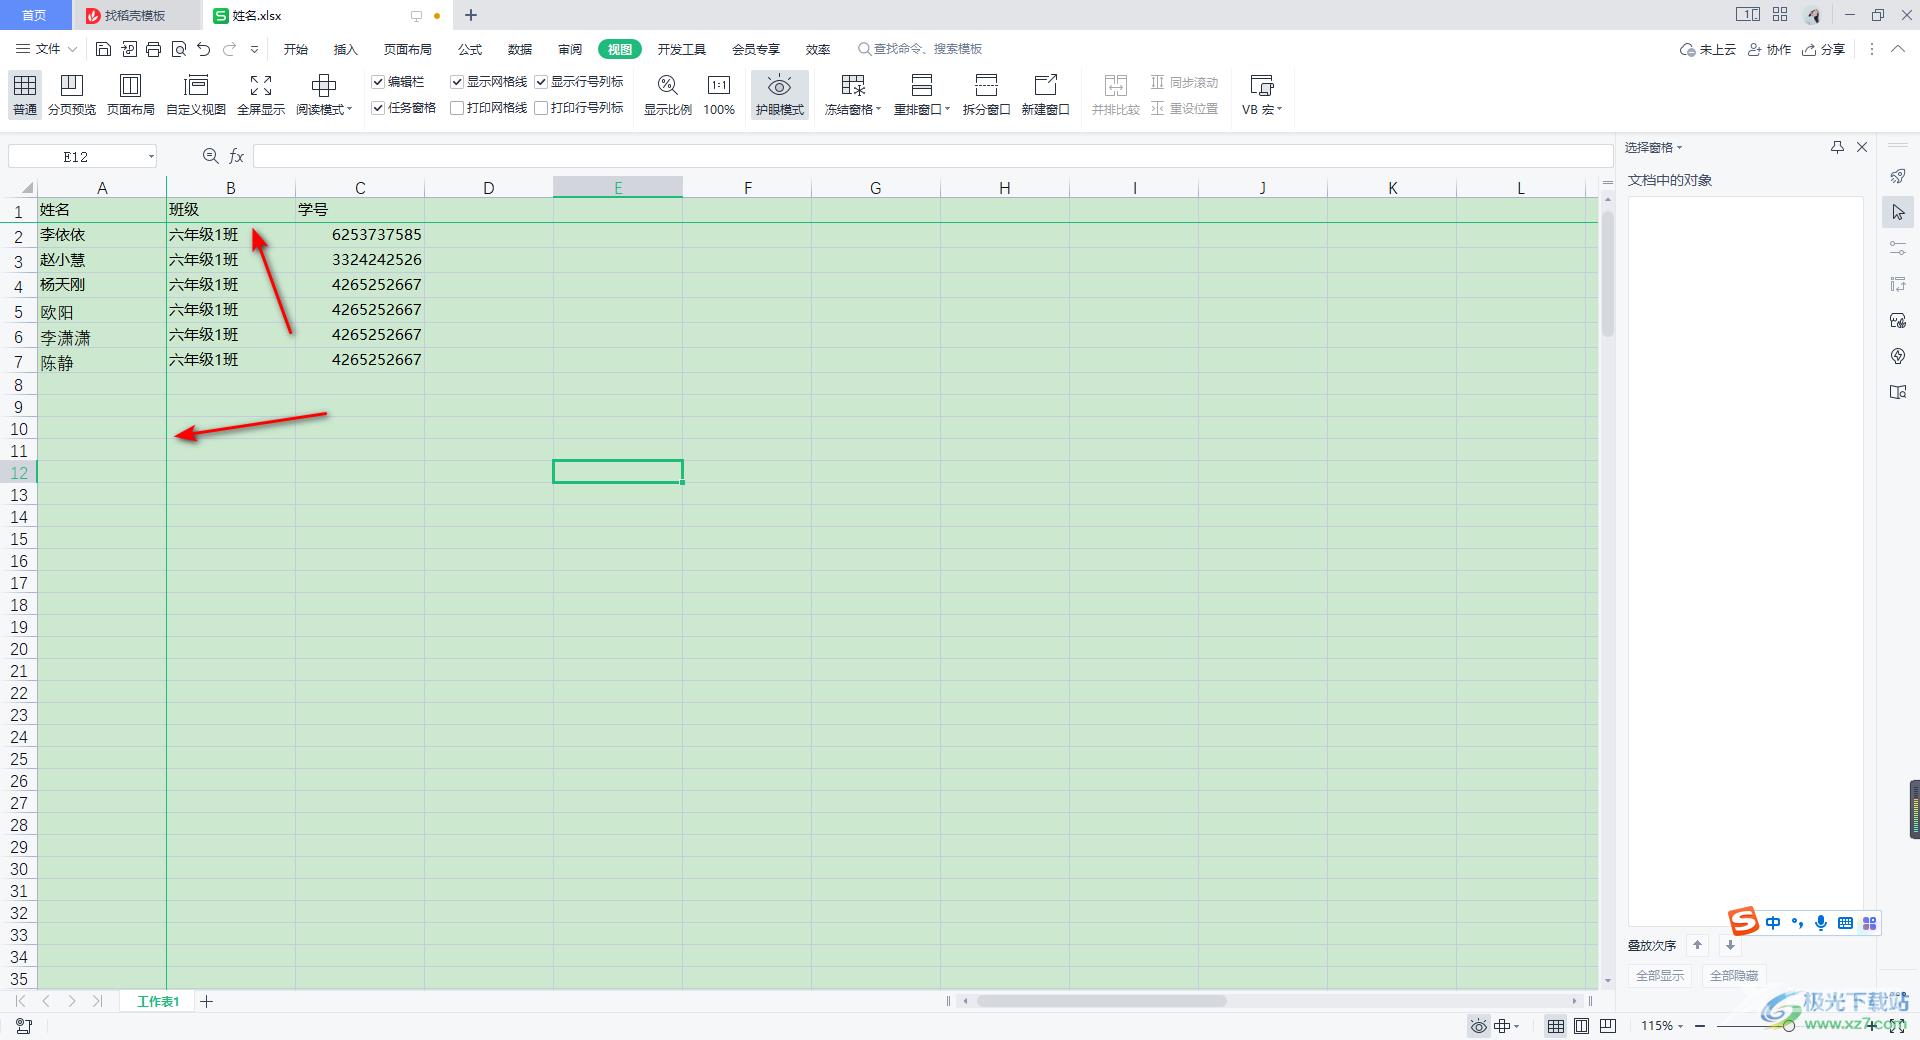Click the 重排窗口 arrange windows icon
The height and width of the screenshot is (1040, 1920).
[x=921, y=86]
